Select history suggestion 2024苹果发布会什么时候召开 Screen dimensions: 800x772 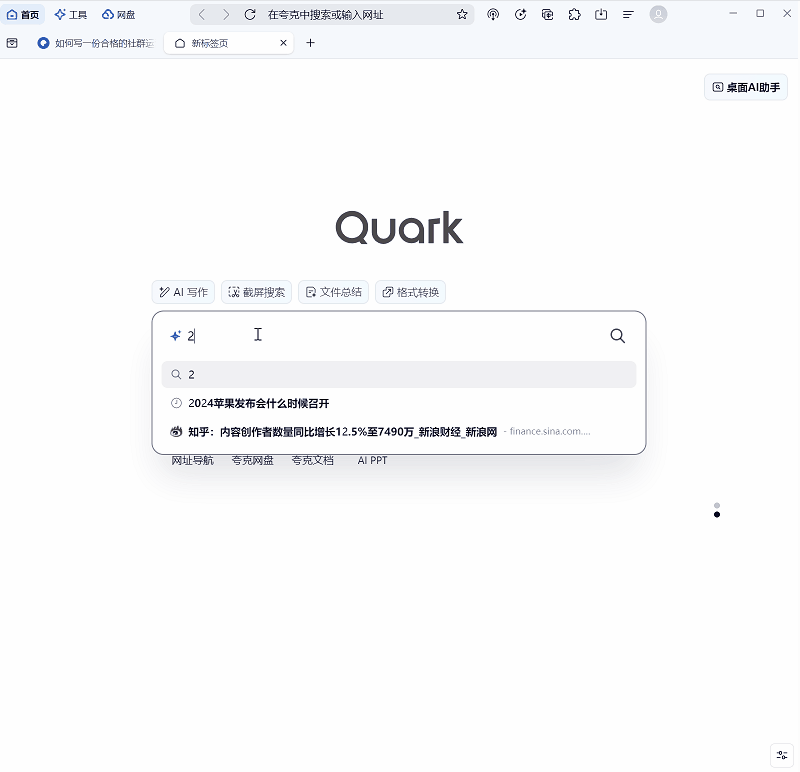[399, 404]
